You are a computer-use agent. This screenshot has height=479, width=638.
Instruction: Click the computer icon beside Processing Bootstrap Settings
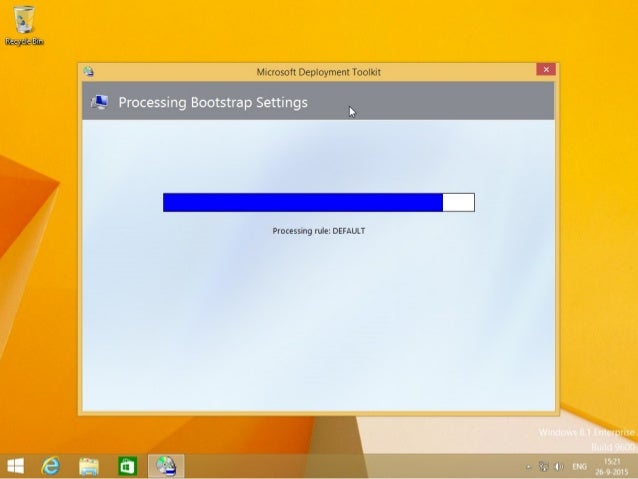point(100,102)
